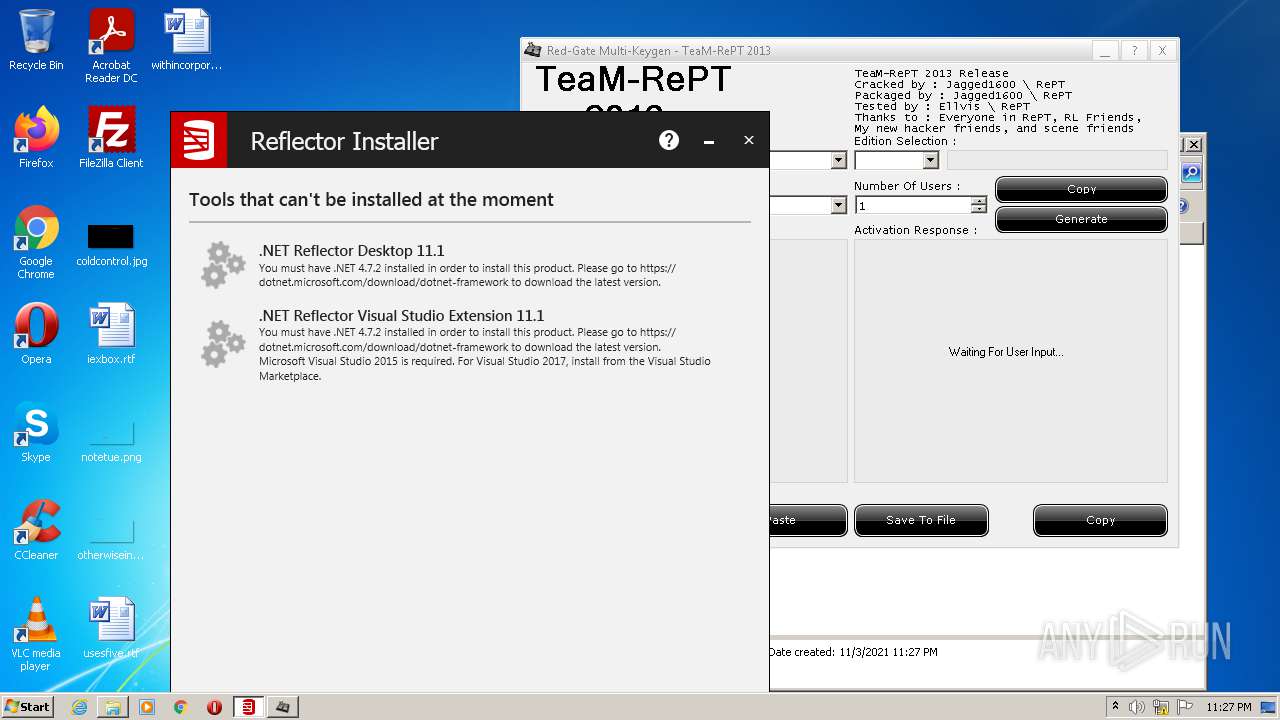Viewport: 1280px width, 720px height.
Task: Click the Redgate logo in the installer header
Action: [199, 140]
